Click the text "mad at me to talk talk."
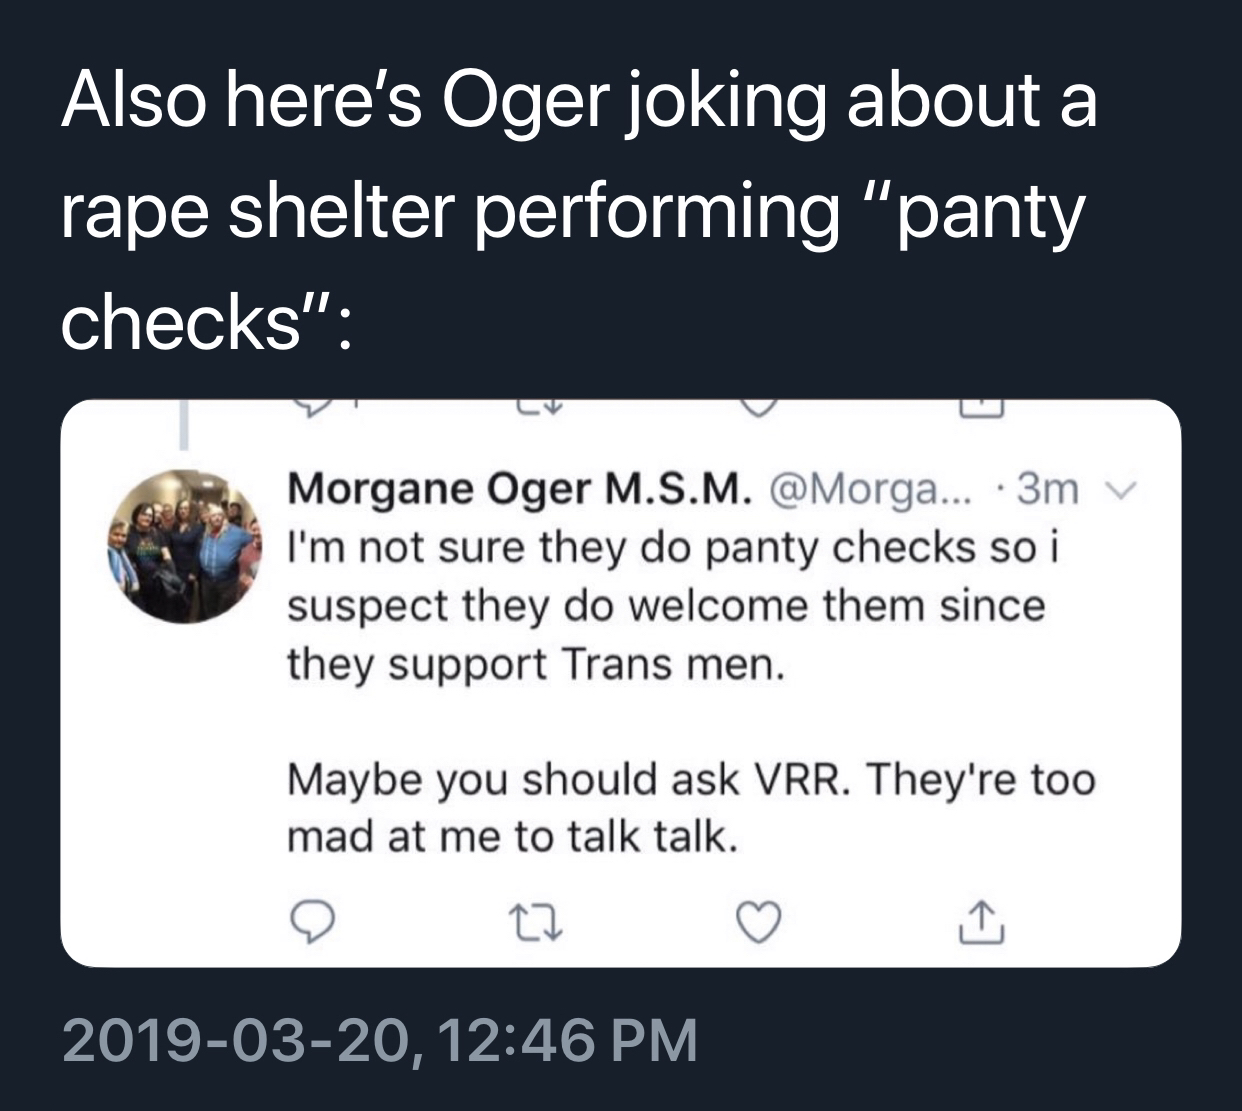The image size is (1242, 1111). 513,836
